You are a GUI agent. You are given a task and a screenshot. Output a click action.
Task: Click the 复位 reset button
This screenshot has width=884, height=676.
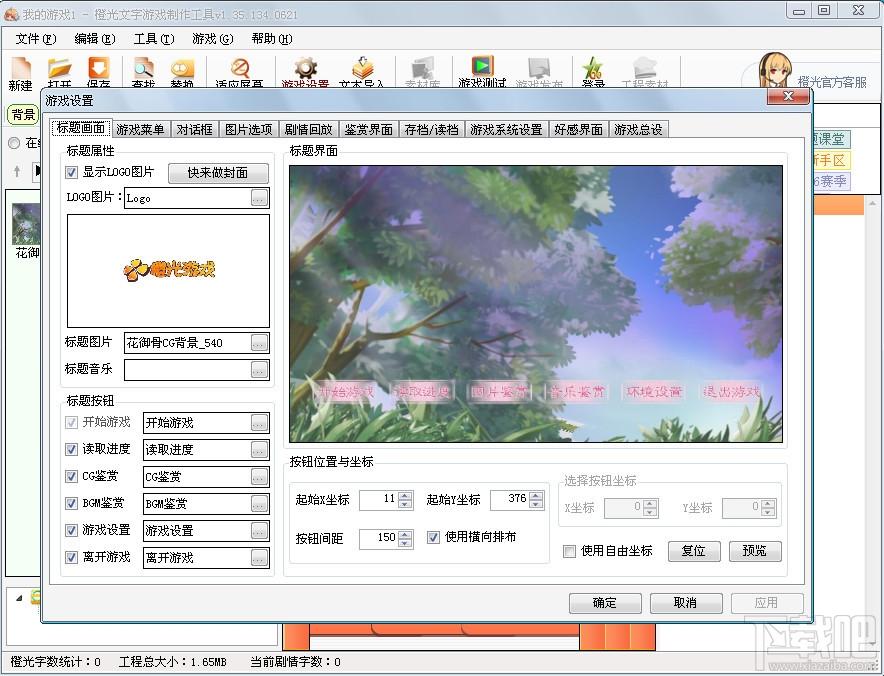pyautogui.click(x=694, y=551)
